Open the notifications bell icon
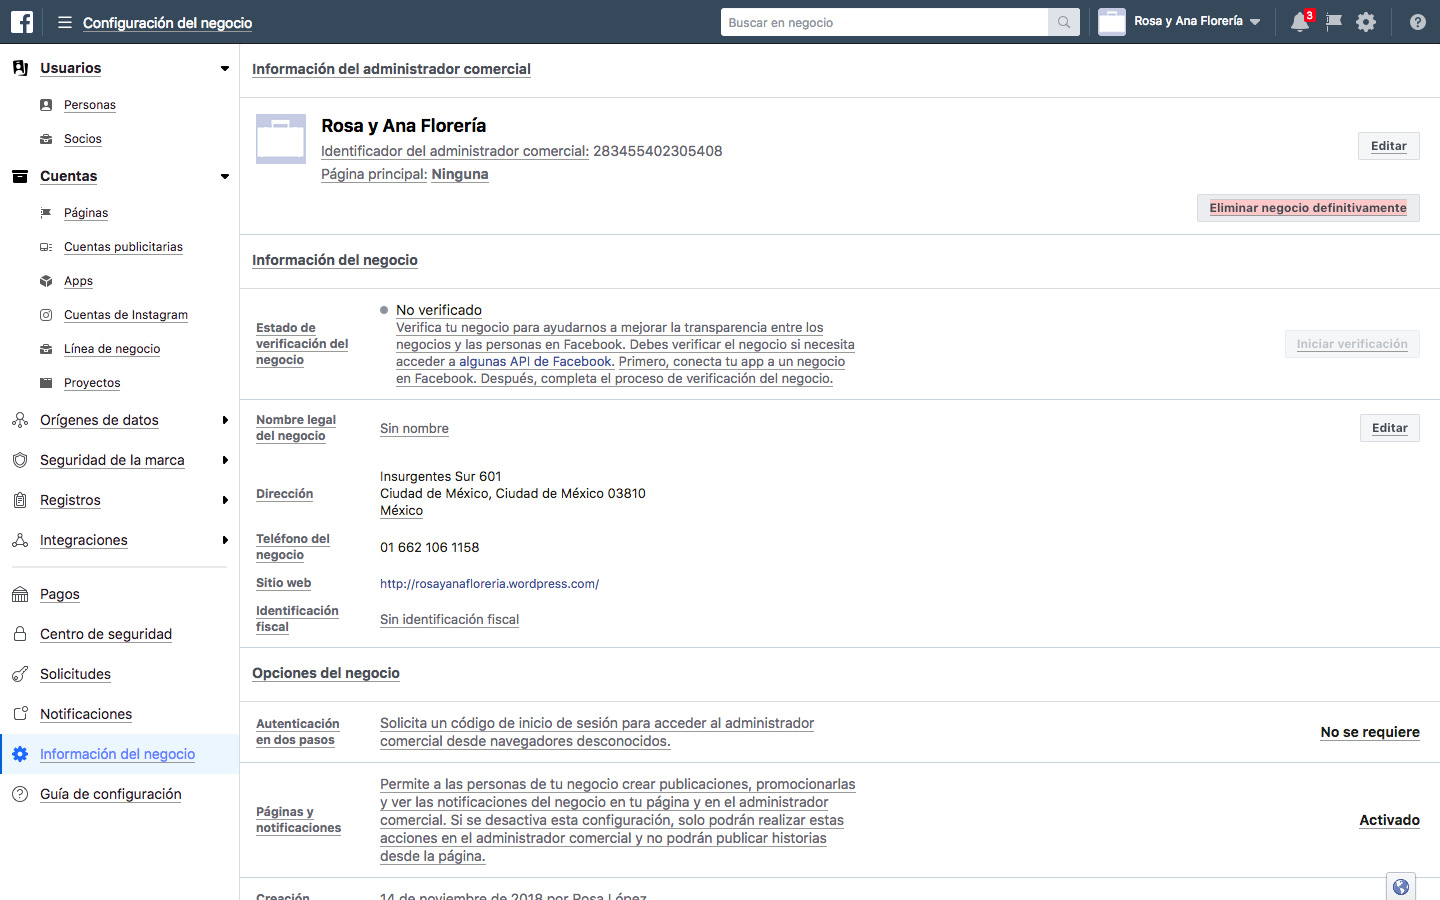 pyautogui.click(x=1300, y=22)
